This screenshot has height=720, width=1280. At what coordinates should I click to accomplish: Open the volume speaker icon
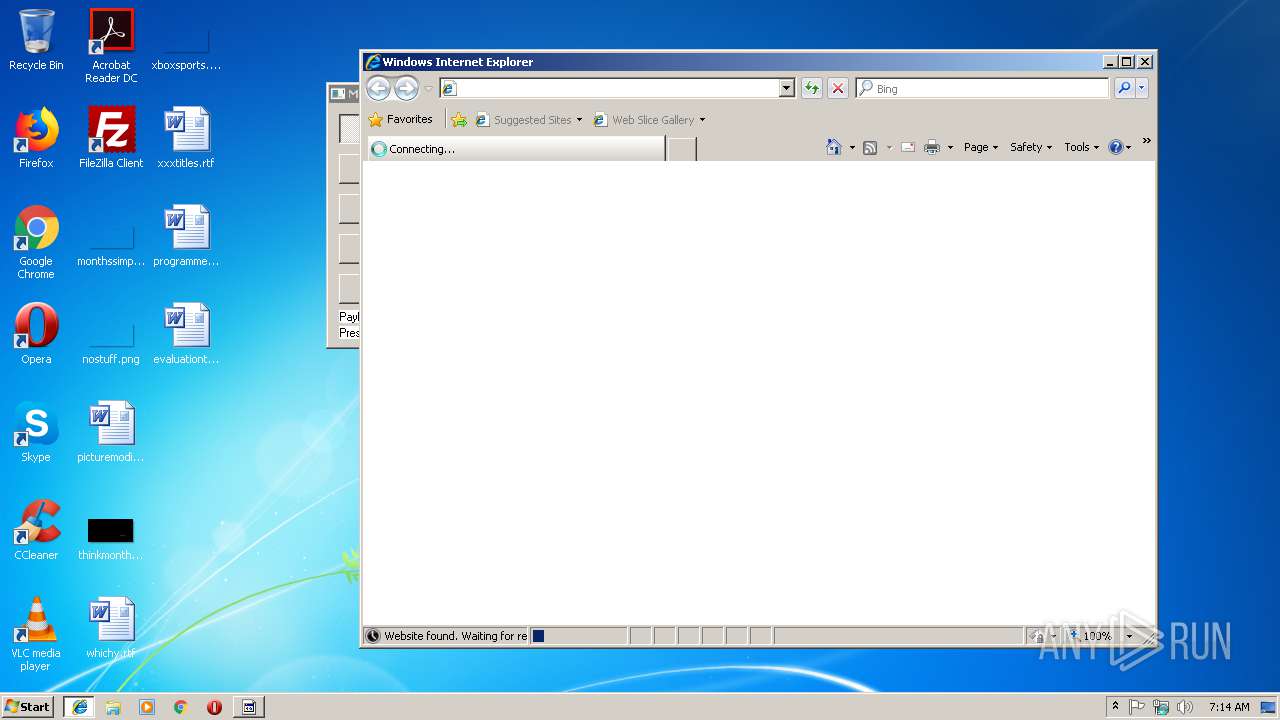[x=1185, y=707]
